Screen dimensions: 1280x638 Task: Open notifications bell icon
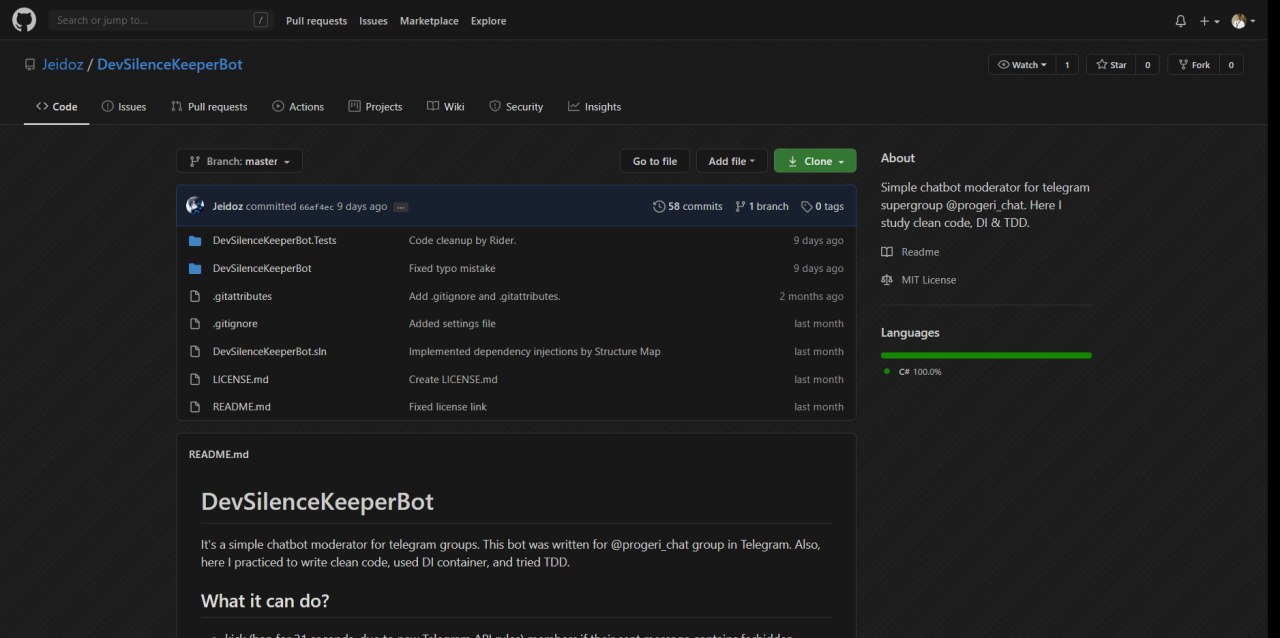click(x=1180, y=21)
